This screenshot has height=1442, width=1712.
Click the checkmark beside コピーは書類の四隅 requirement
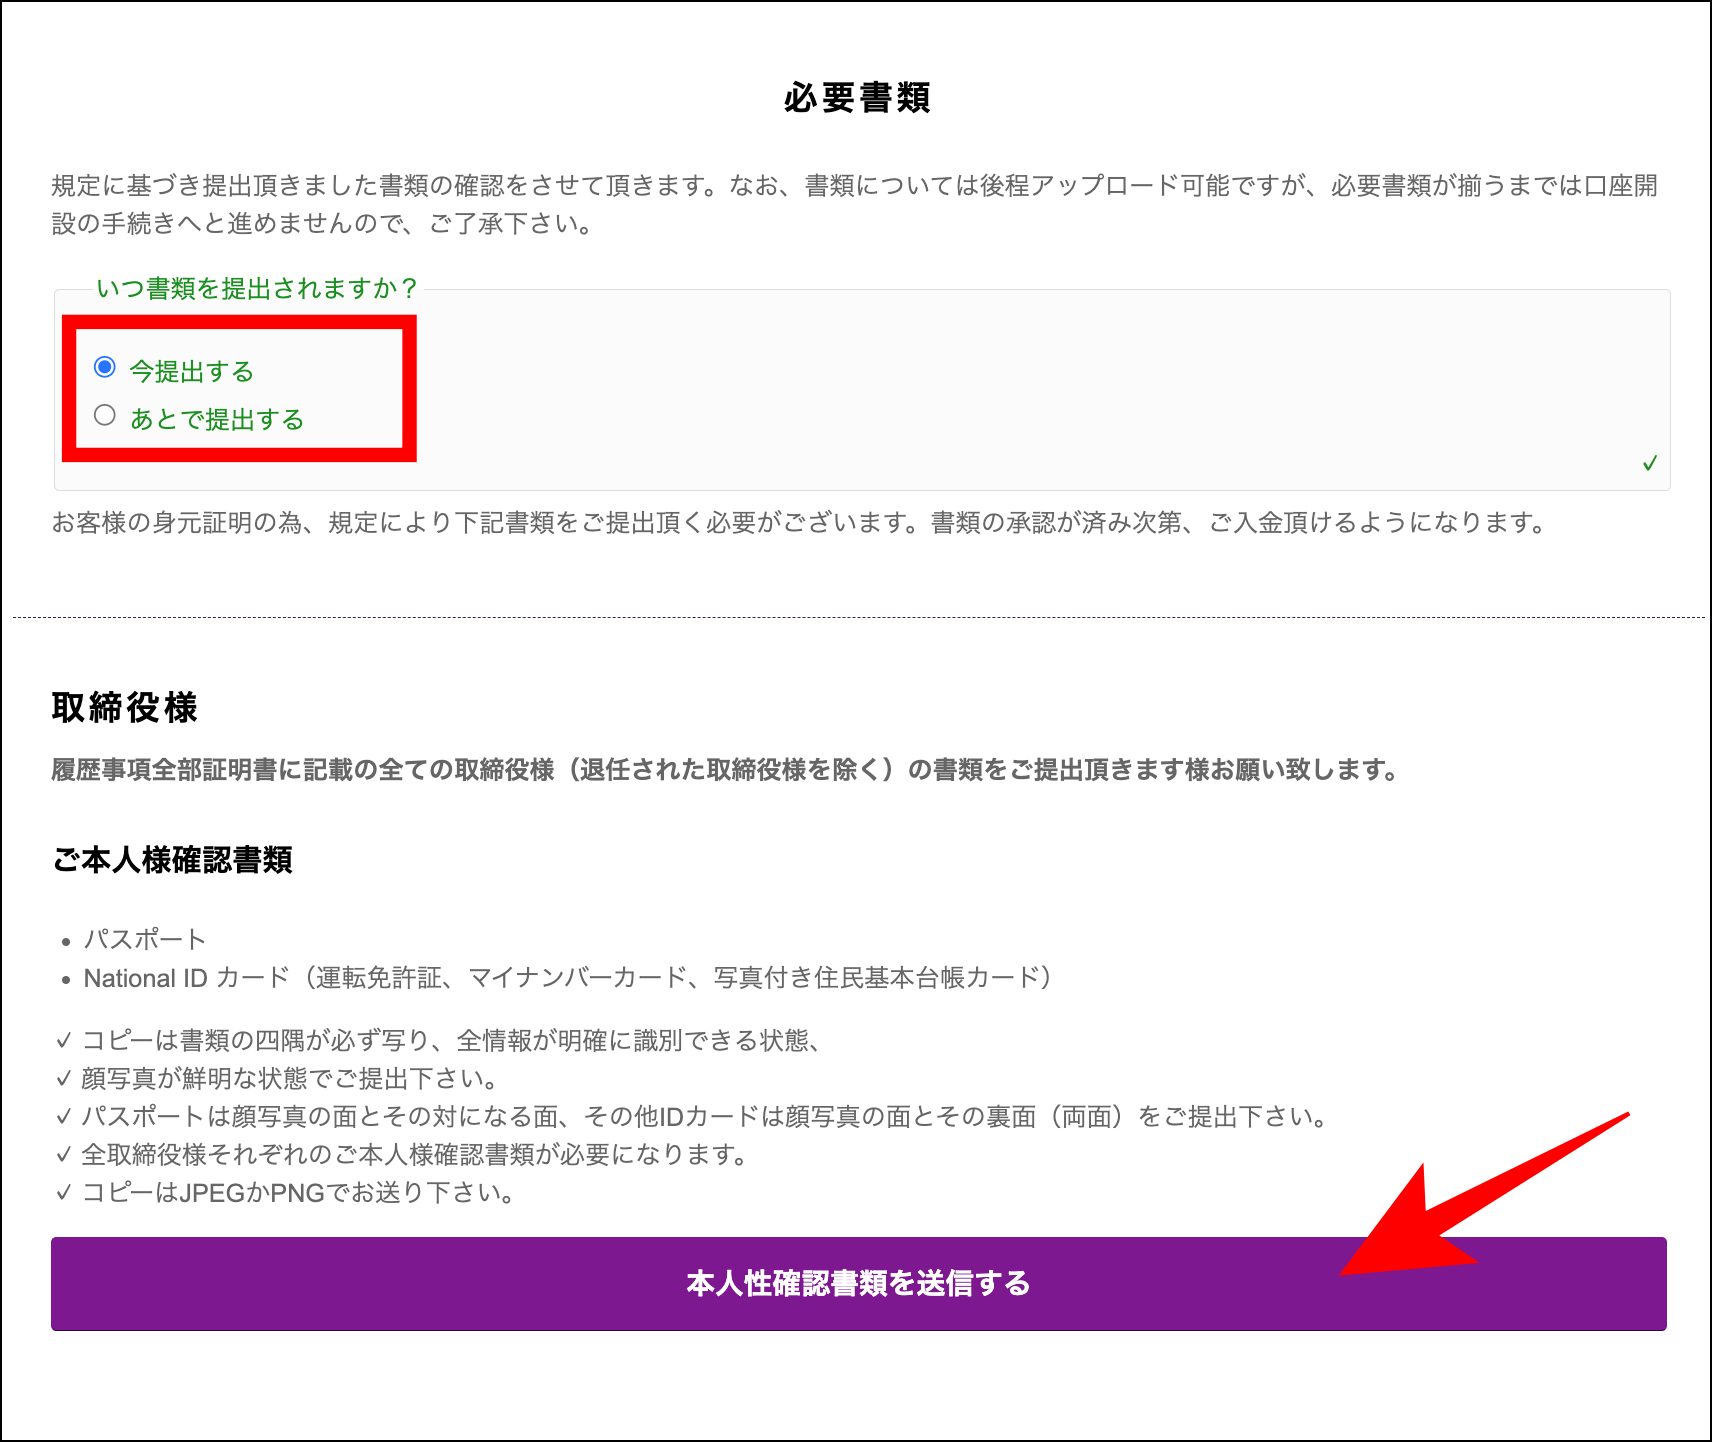tap(63, 1040)
